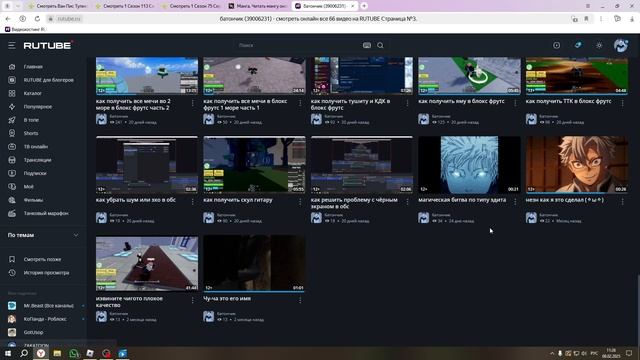This screenshot has height=360, width=640.
Task: Click the Моё sidebar icon
Action: coord(12,187)
